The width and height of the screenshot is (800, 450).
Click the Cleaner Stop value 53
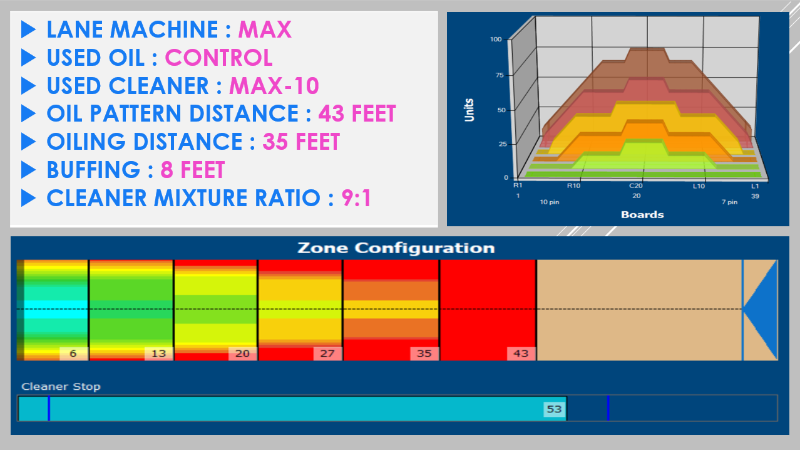click(554, 409)
